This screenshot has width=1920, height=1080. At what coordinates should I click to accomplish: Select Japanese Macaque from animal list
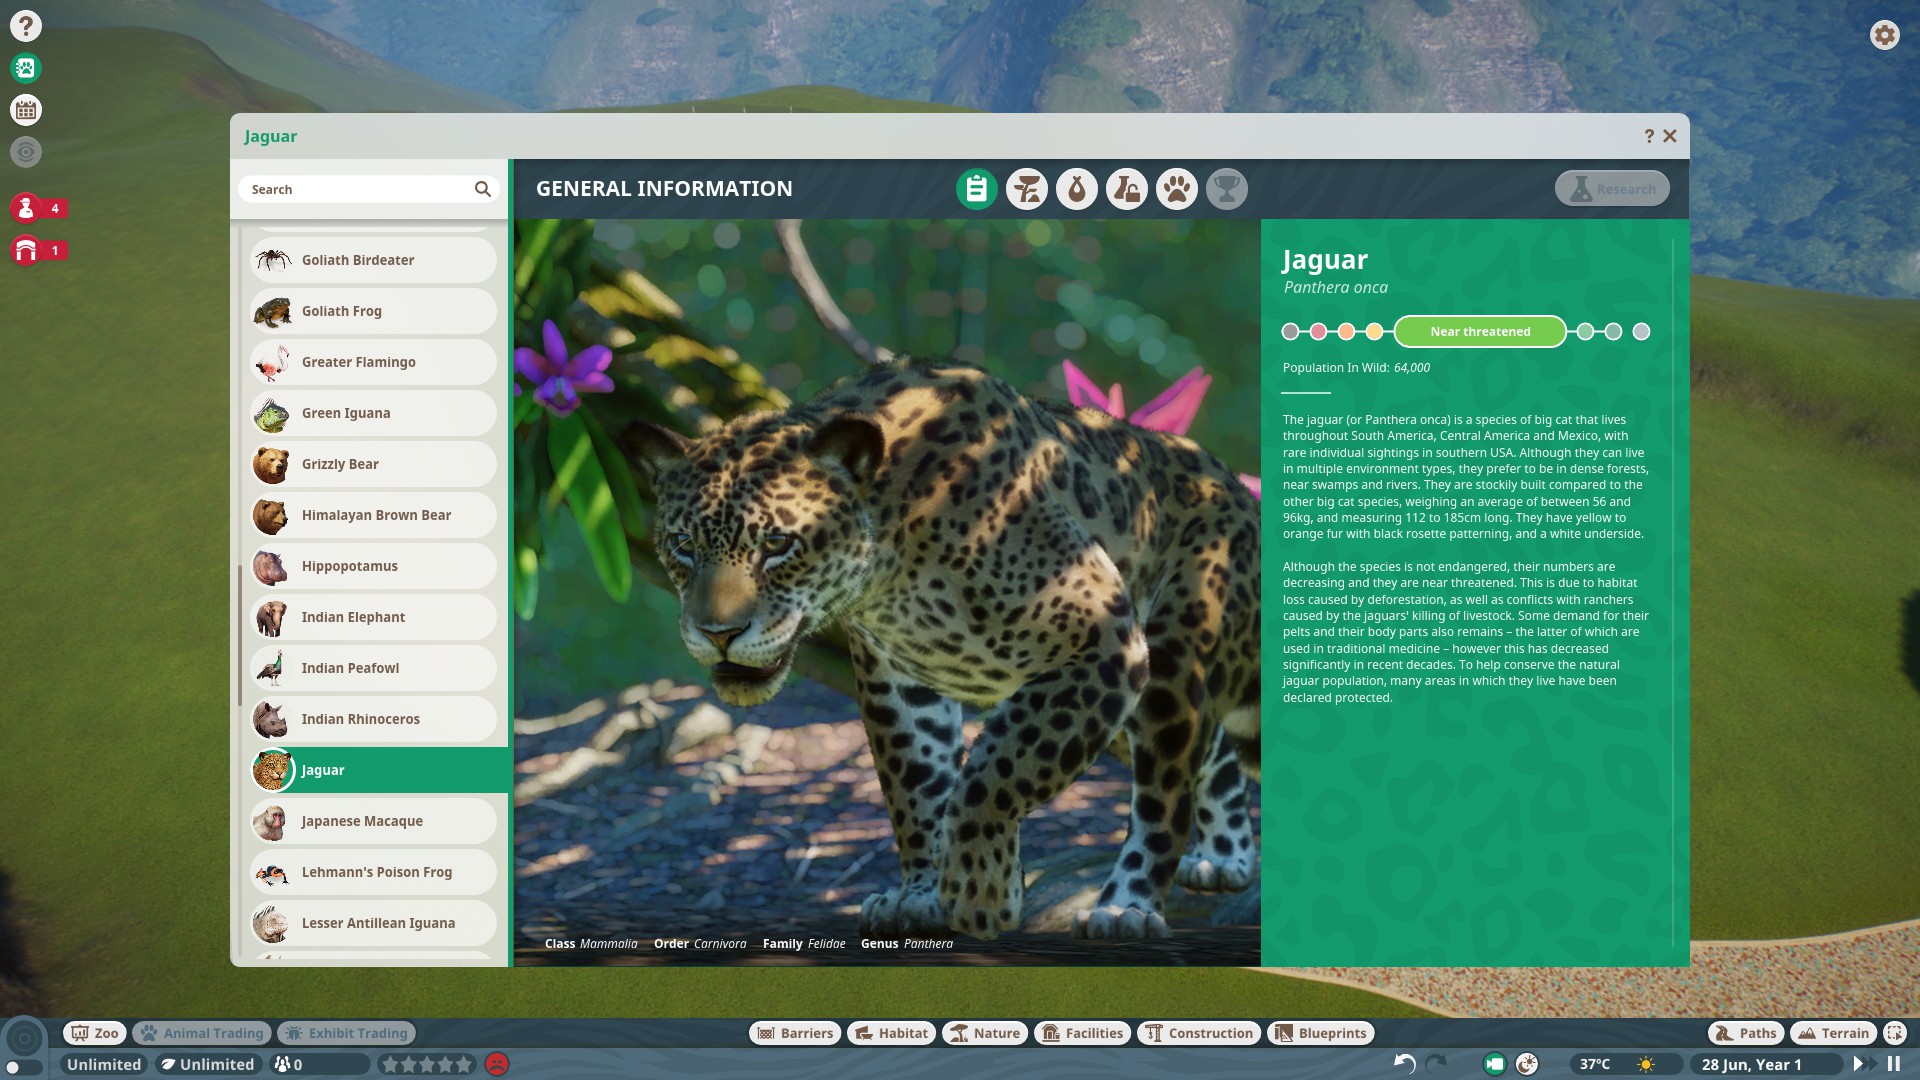374,821
